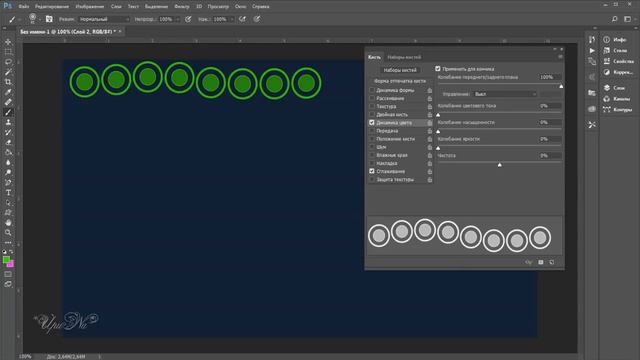Click the foreground/background jitter slider handle

(x=561, y=86)
